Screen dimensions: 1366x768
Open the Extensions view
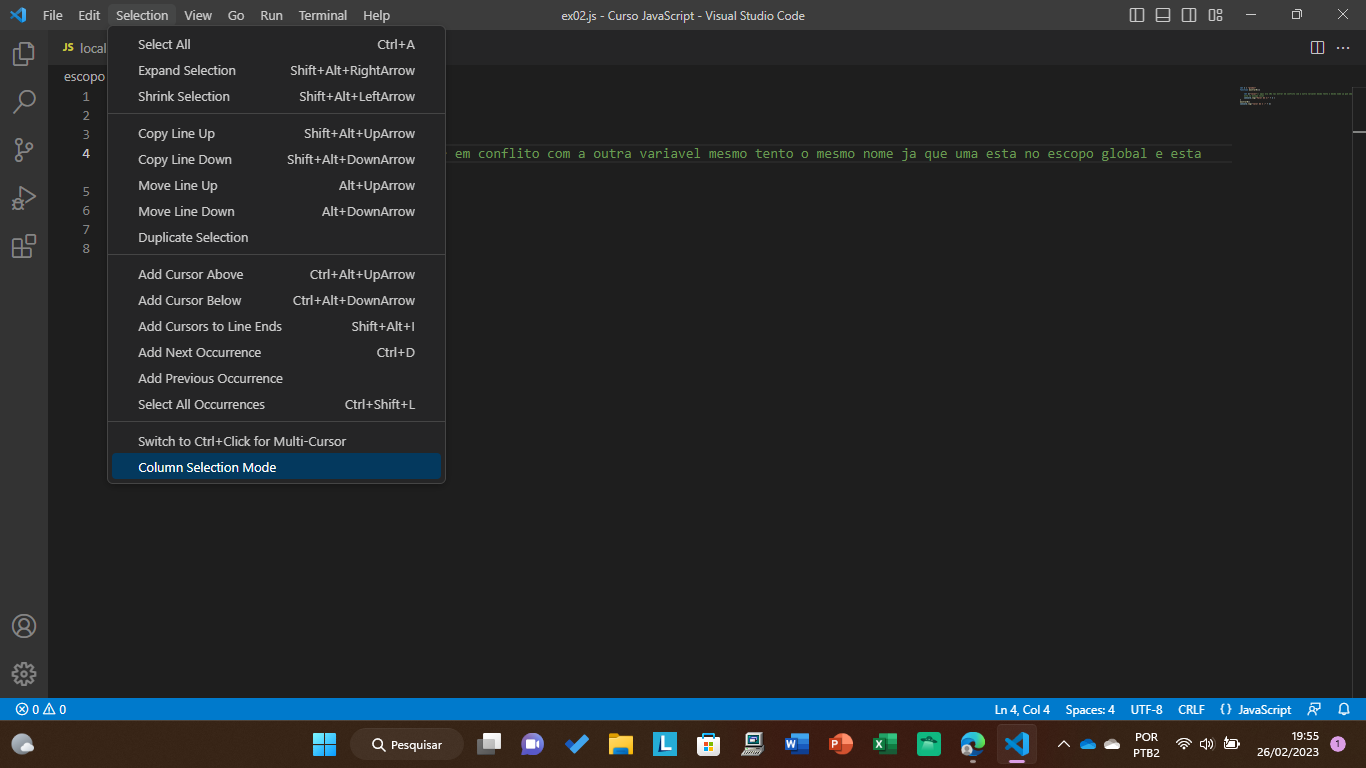tap(24, 246)
